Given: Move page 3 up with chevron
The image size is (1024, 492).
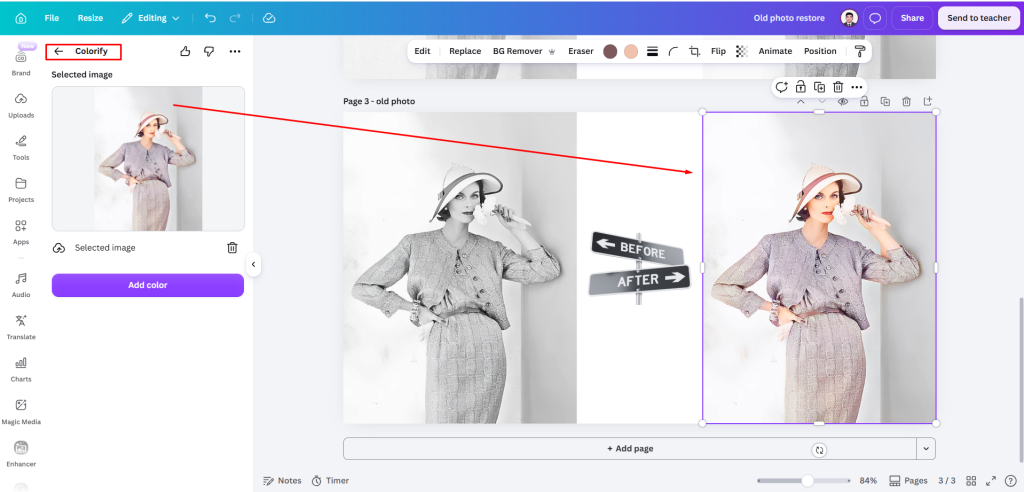Looking at the screenshot, I should click(801, 101).
